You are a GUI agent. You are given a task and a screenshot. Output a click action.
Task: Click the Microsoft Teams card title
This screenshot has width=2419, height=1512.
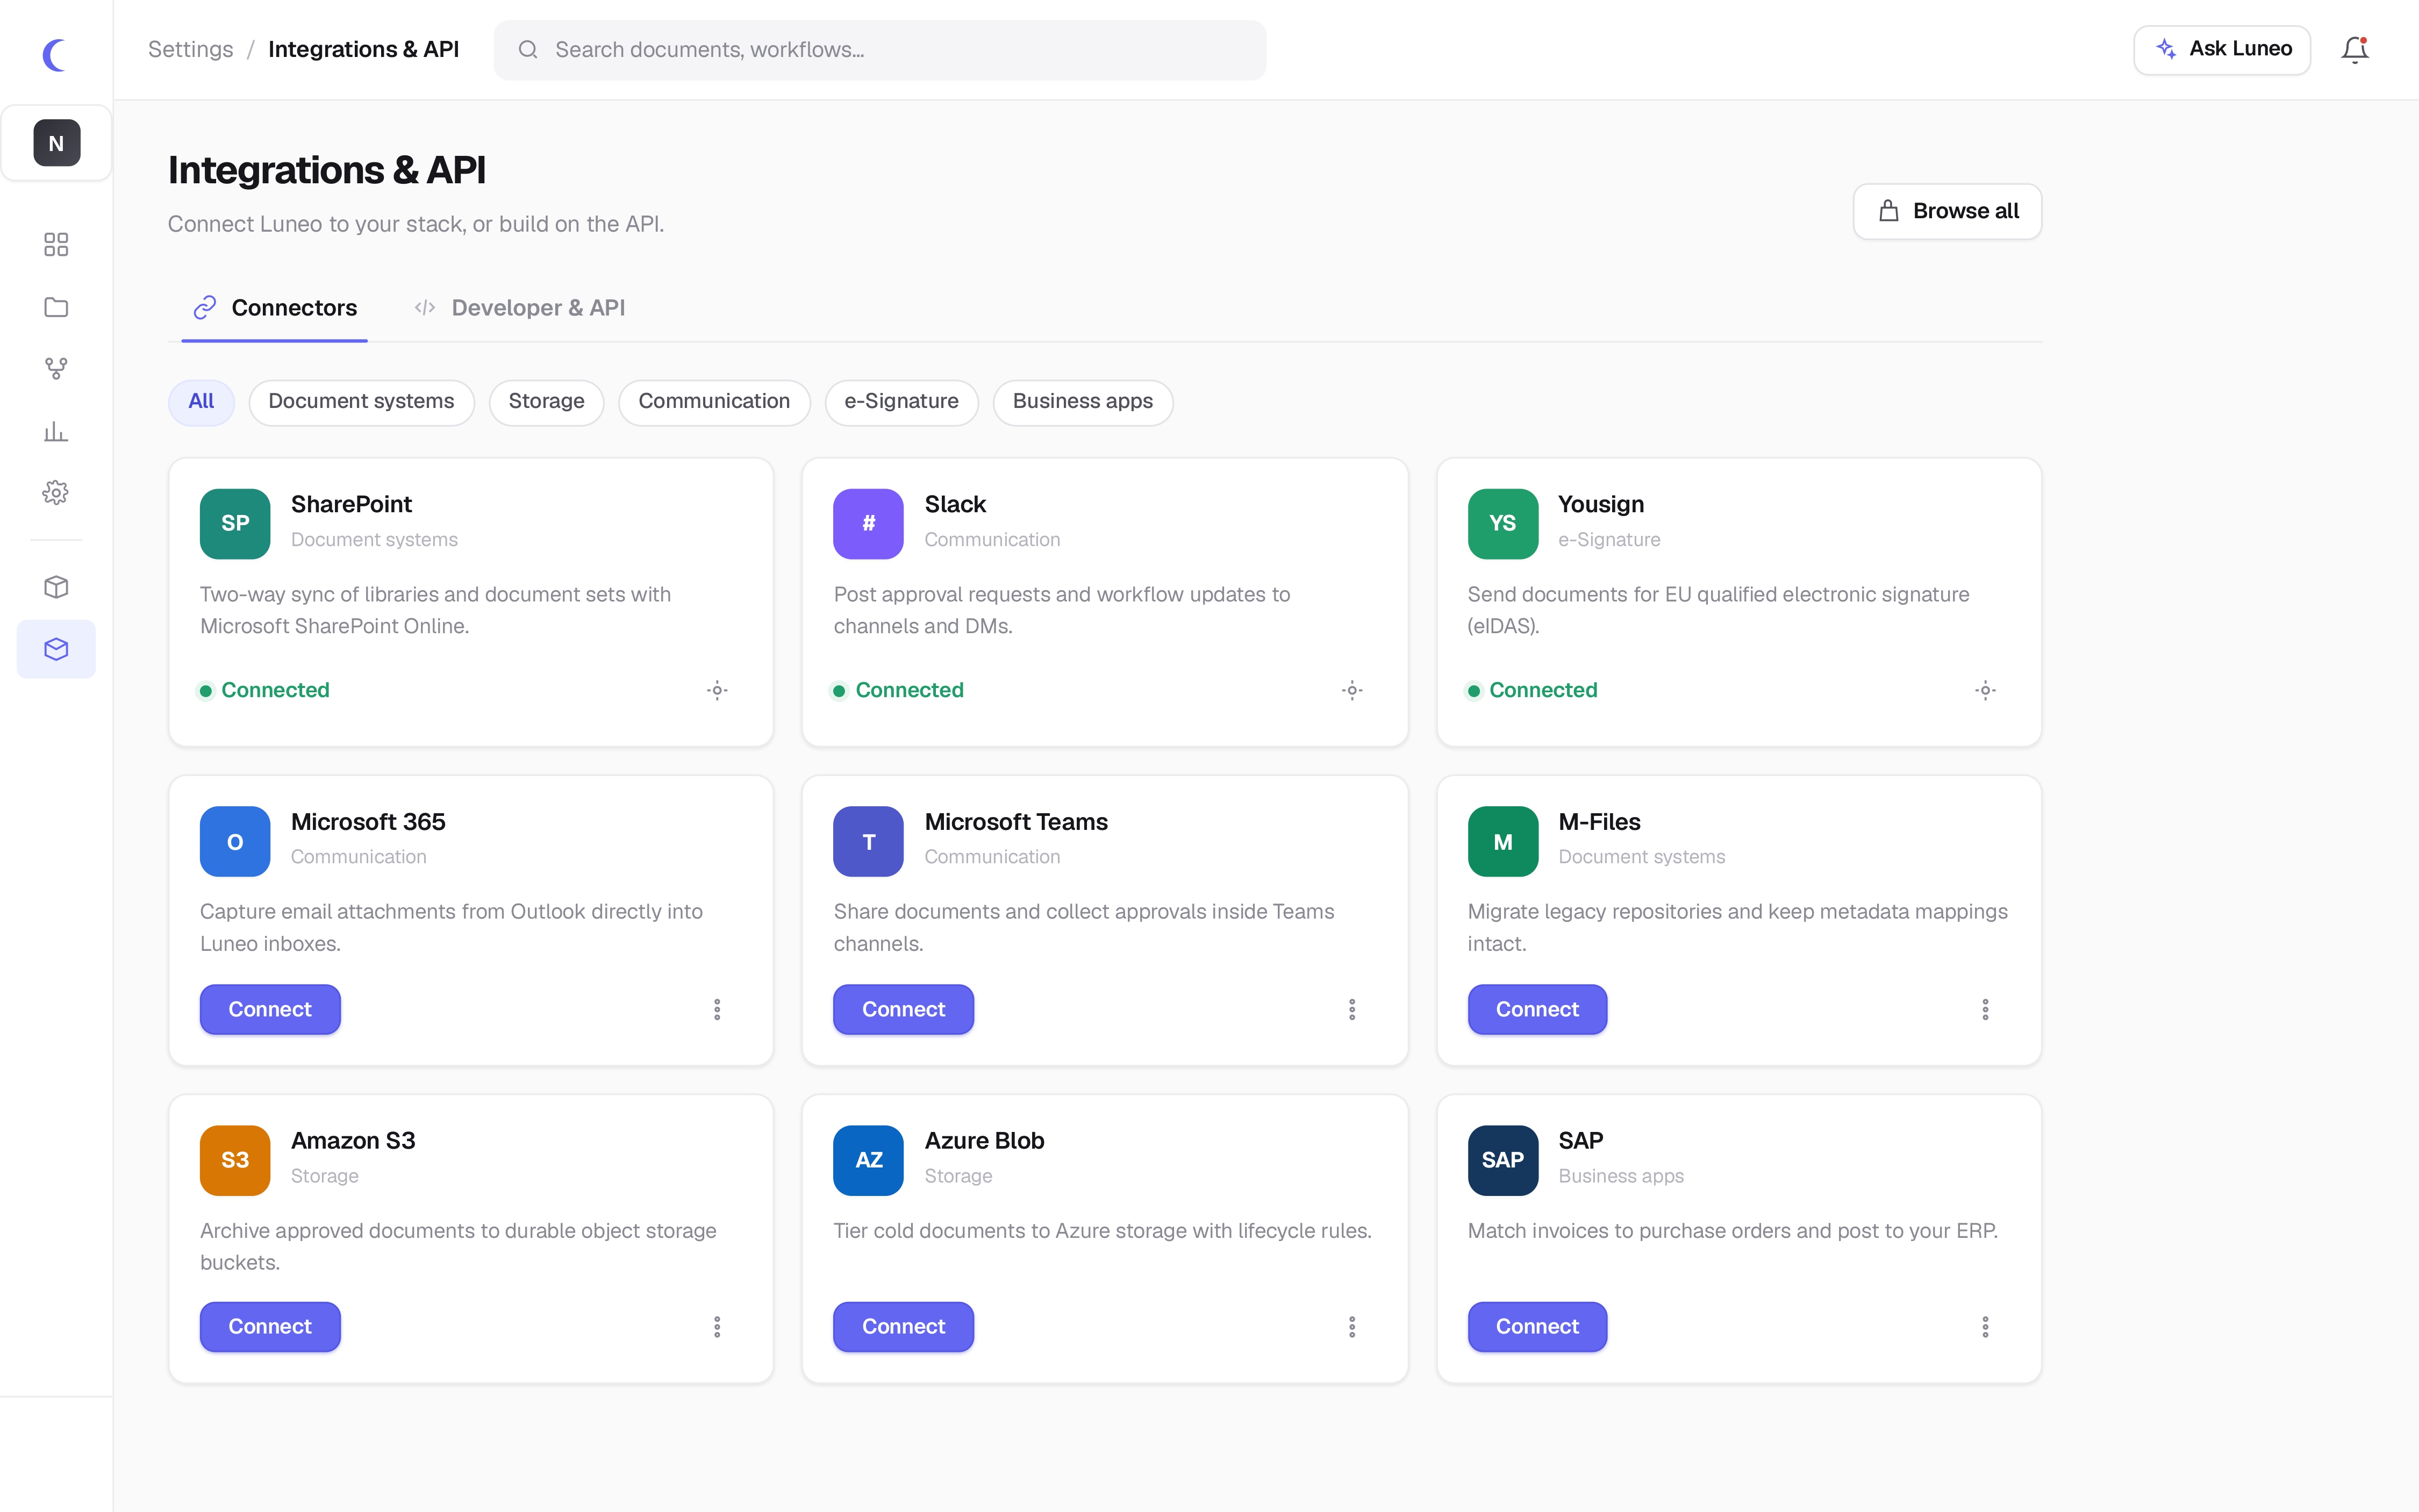click(1016, 822)
